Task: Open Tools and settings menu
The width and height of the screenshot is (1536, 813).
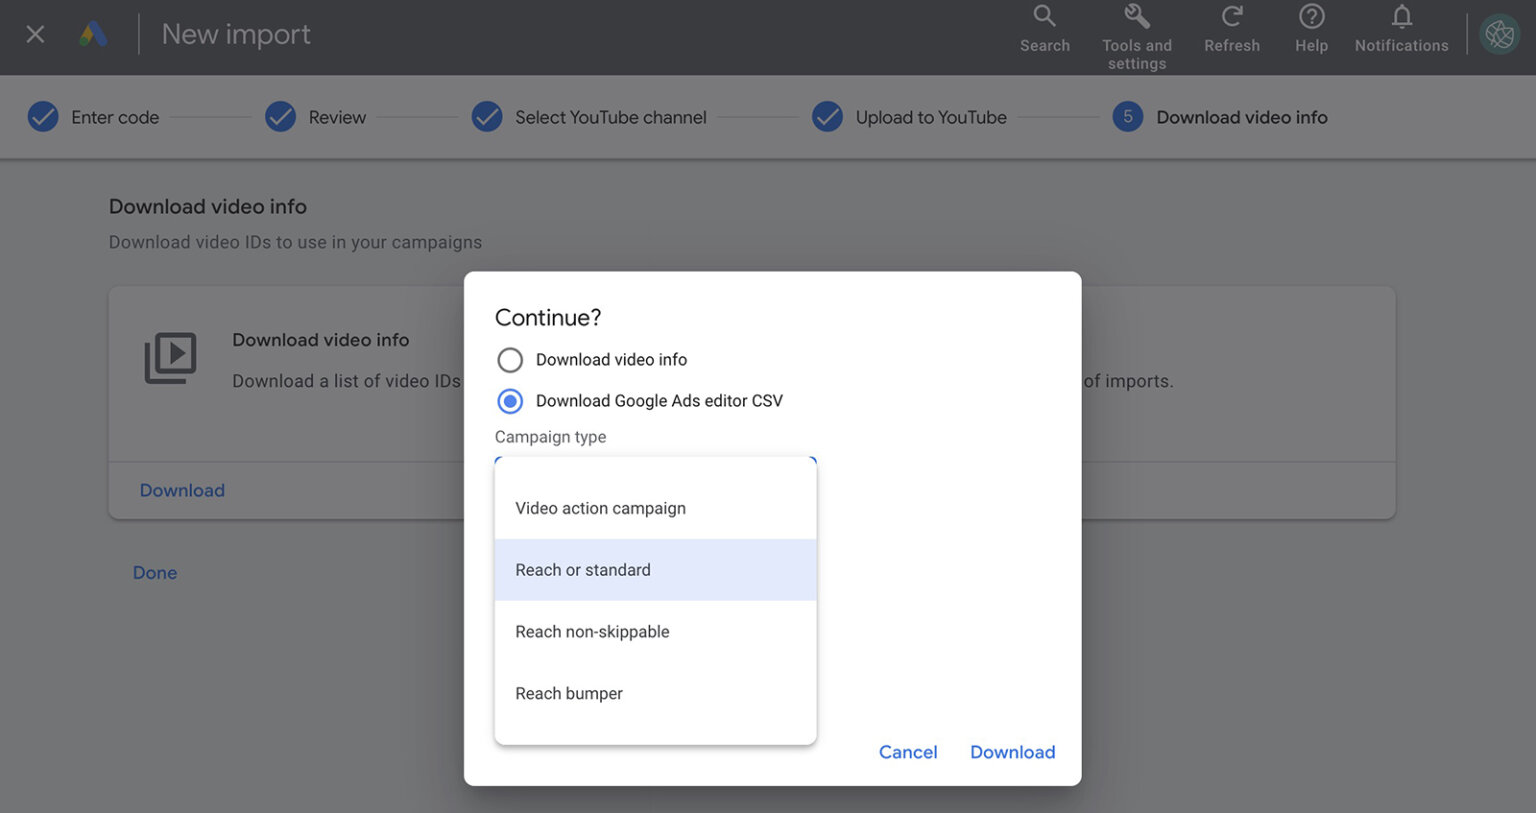Action: click(x=1137, y=38)
